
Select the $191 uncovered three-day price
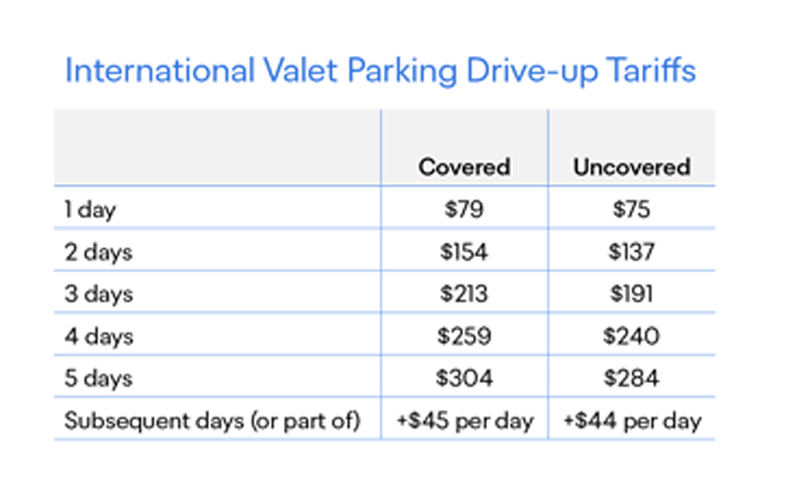[x=631, y=294]
